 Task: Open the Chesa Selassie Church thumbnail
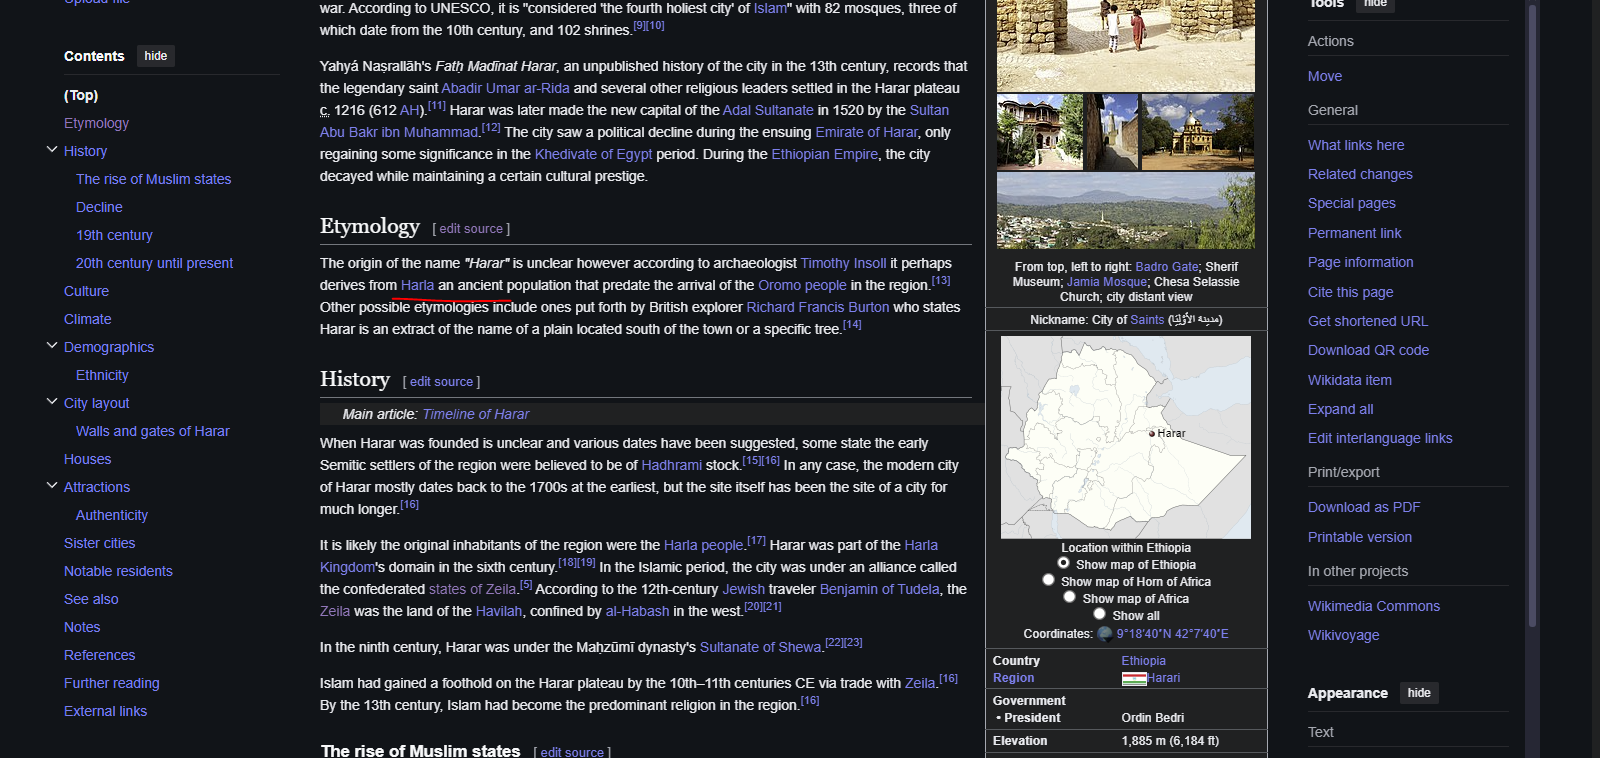(1197, 132)
